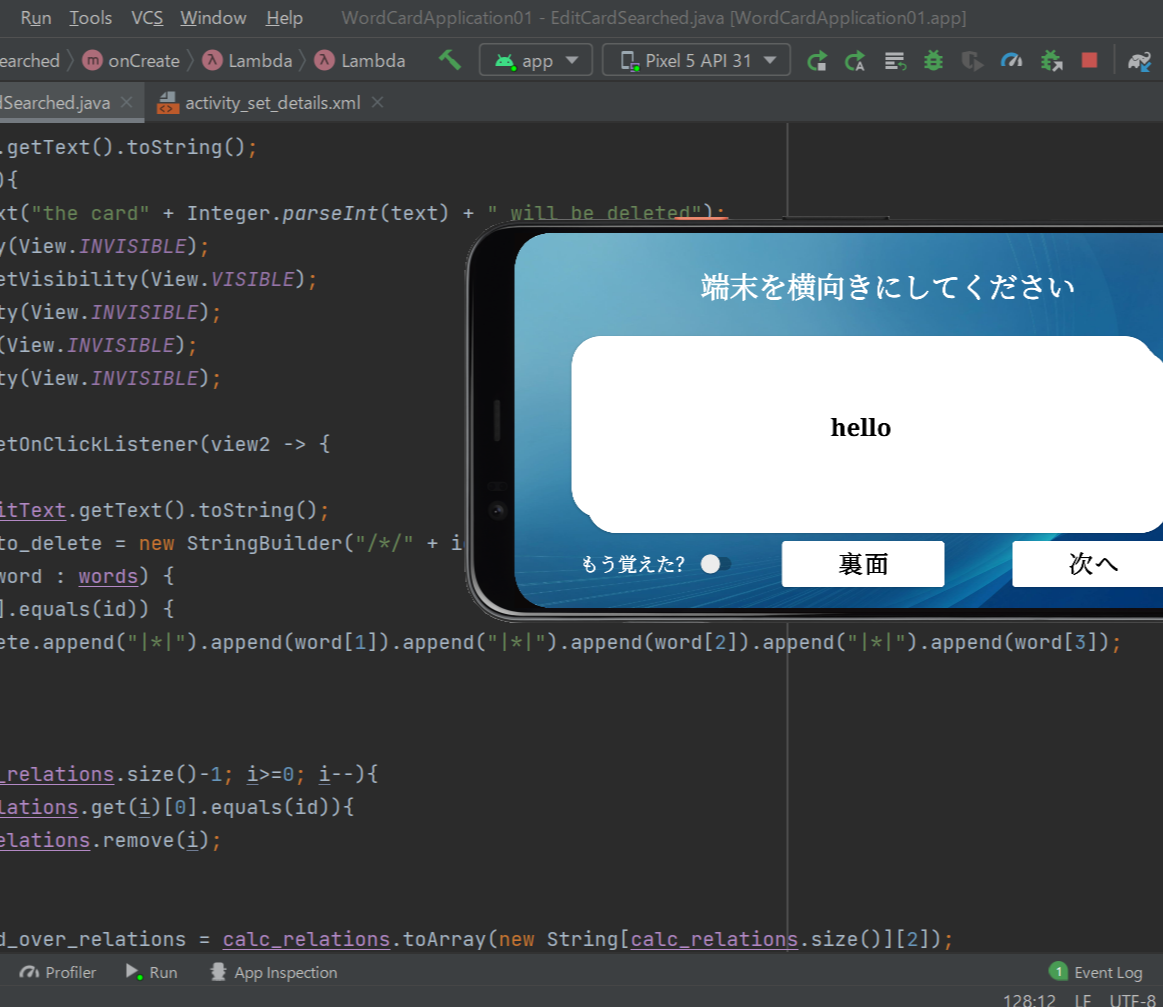Click the Integer.parseInt call in code
This screenshot has width=1163, height=1007.
317,213
